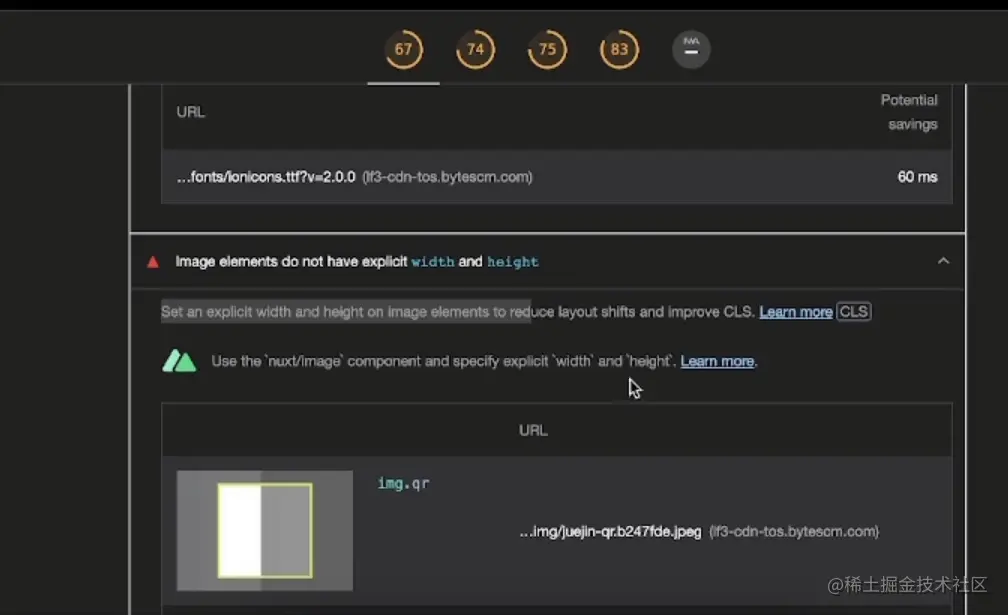Select the lf3-cdn-tos.bytescm.com text beside ionicons
The image size is (1008, 615).
[x=447, y=177]
